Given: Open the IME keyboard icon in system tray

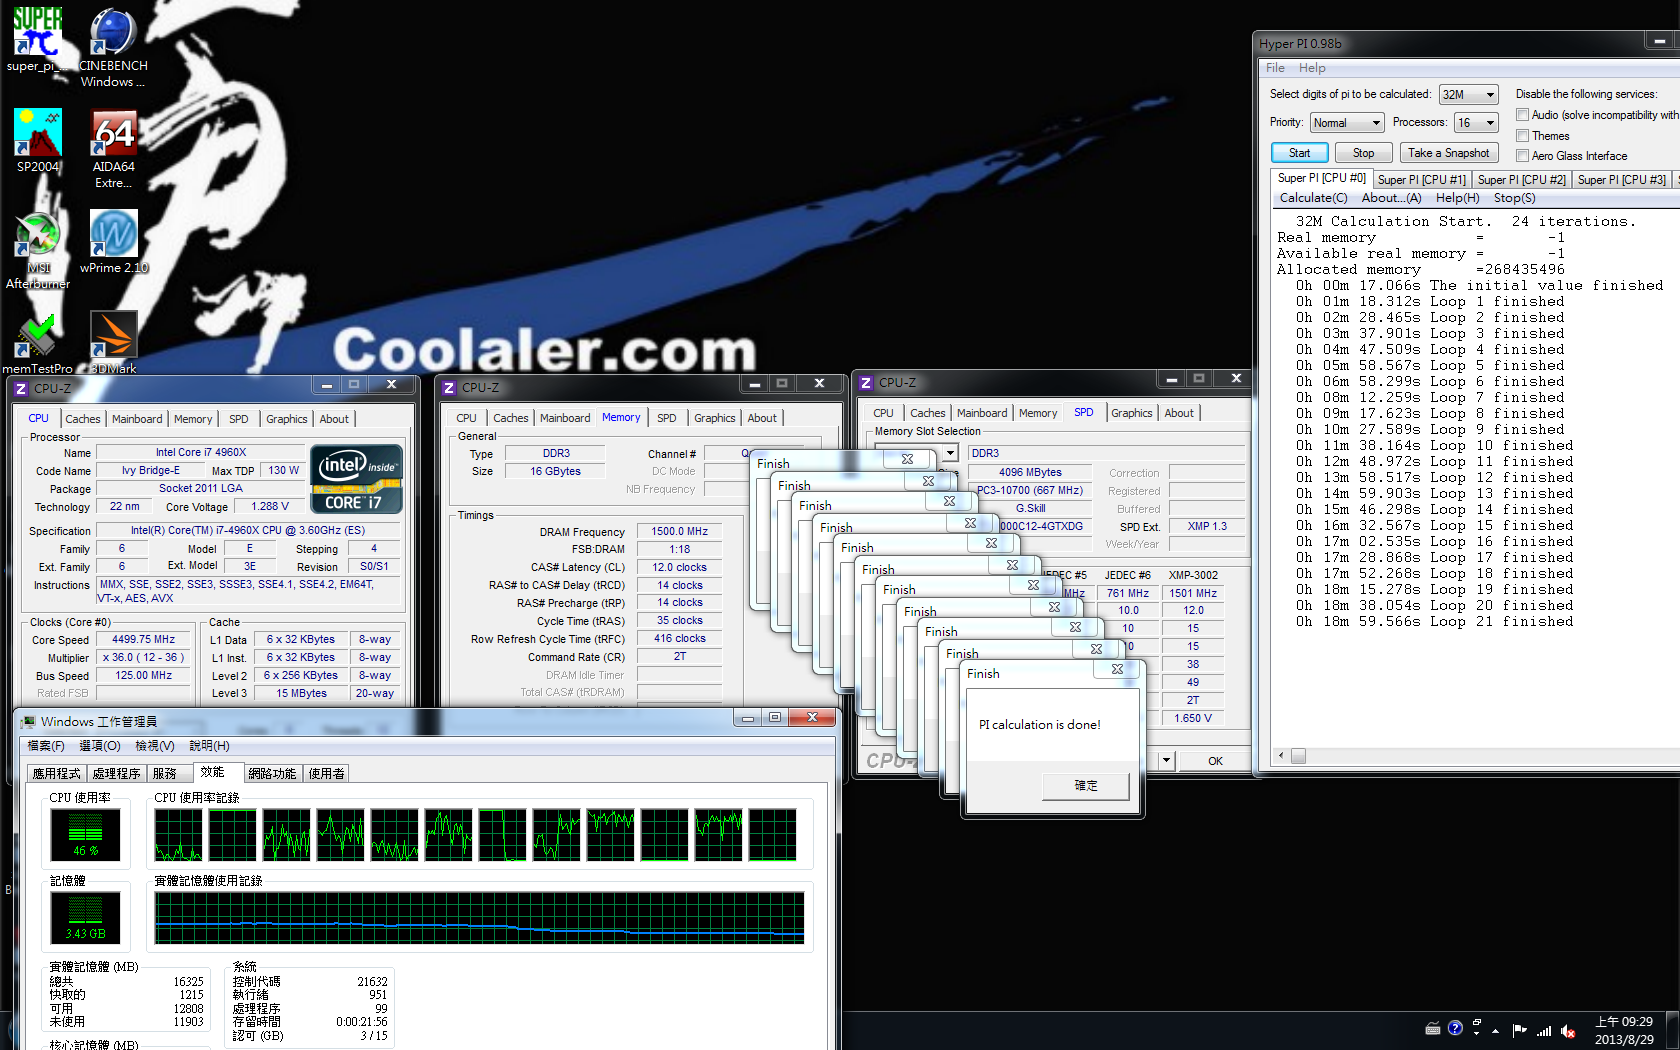Looking at the screenshot, I should (x=1432, y=1028).
